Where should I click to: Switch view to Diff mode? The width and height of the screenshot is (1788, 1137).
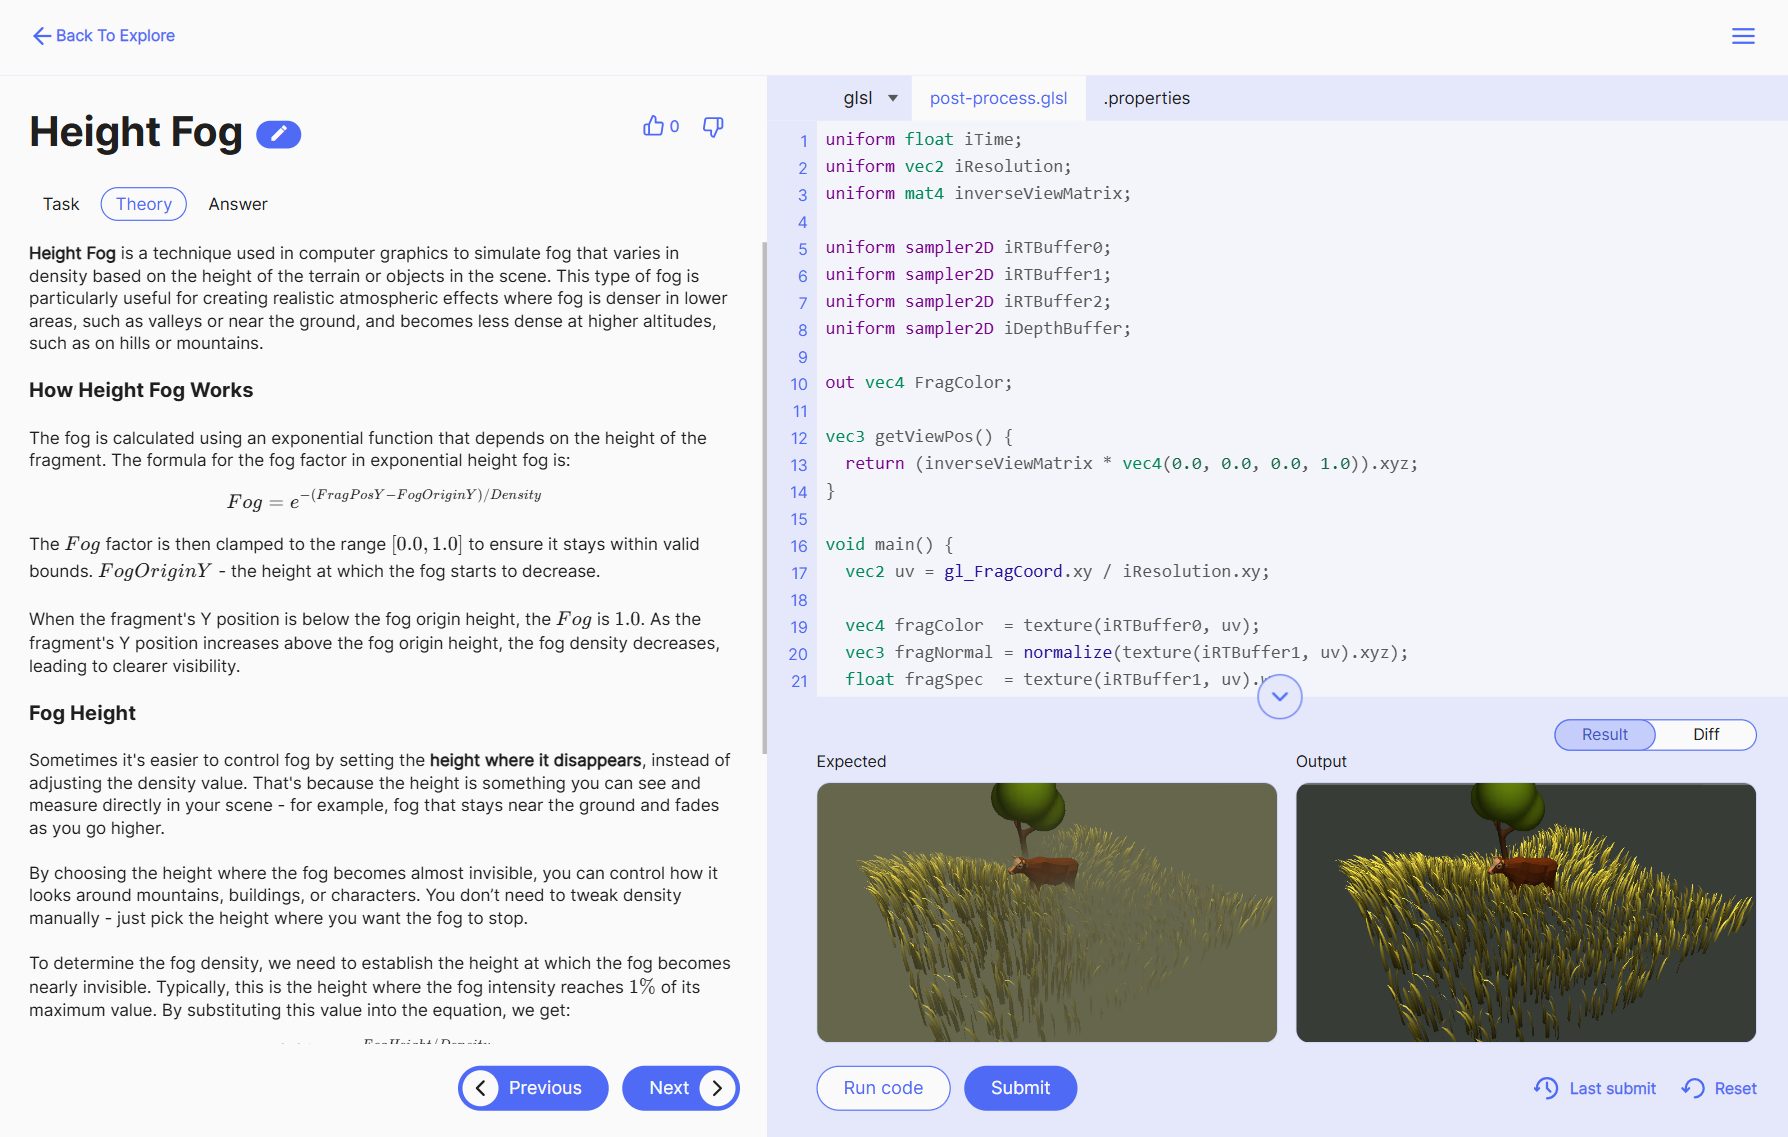pos(1705,734)
